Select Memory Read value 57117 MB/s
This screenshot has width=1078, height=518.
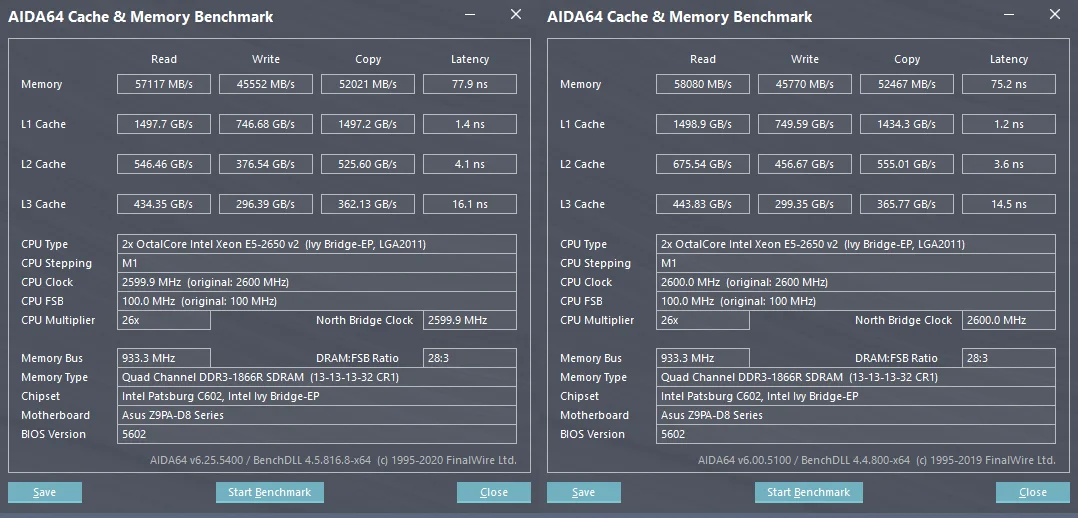pyautogui.click(x=164, y=84)
